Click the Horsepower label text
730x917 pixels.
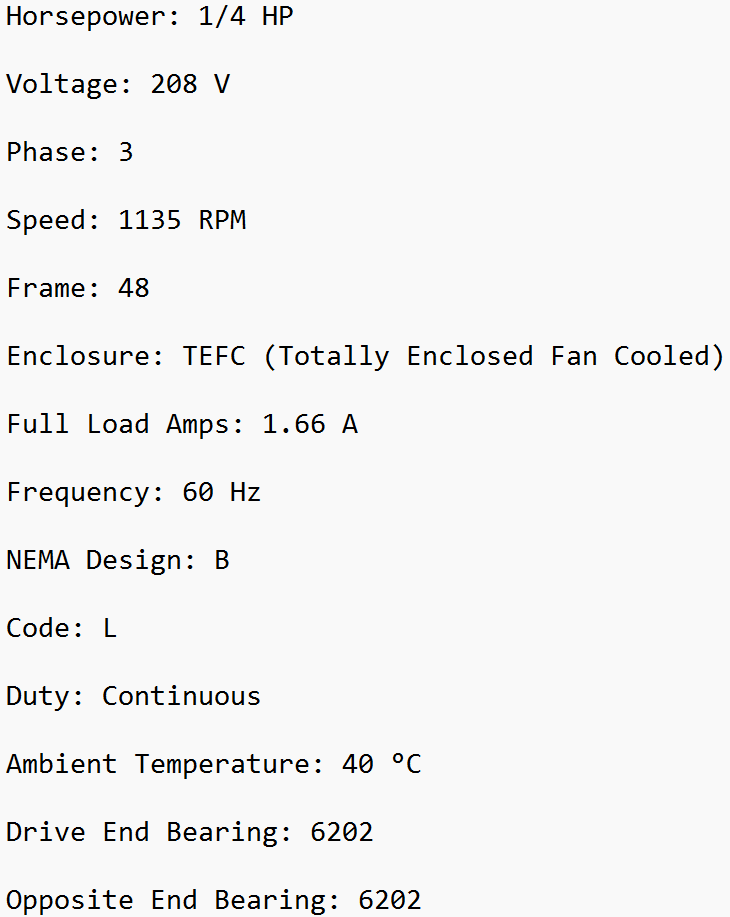(77, 16)
